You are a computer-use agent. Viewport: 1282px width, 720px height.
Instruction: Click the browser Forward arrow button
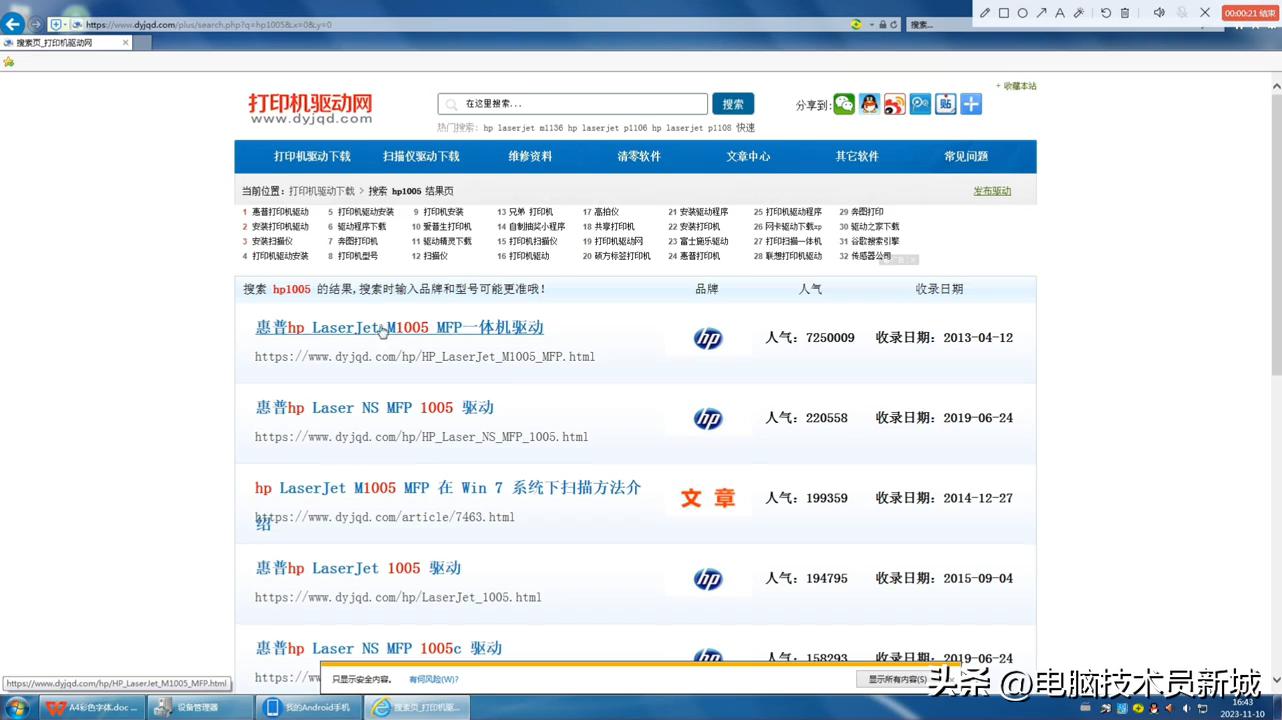point(36,24)
